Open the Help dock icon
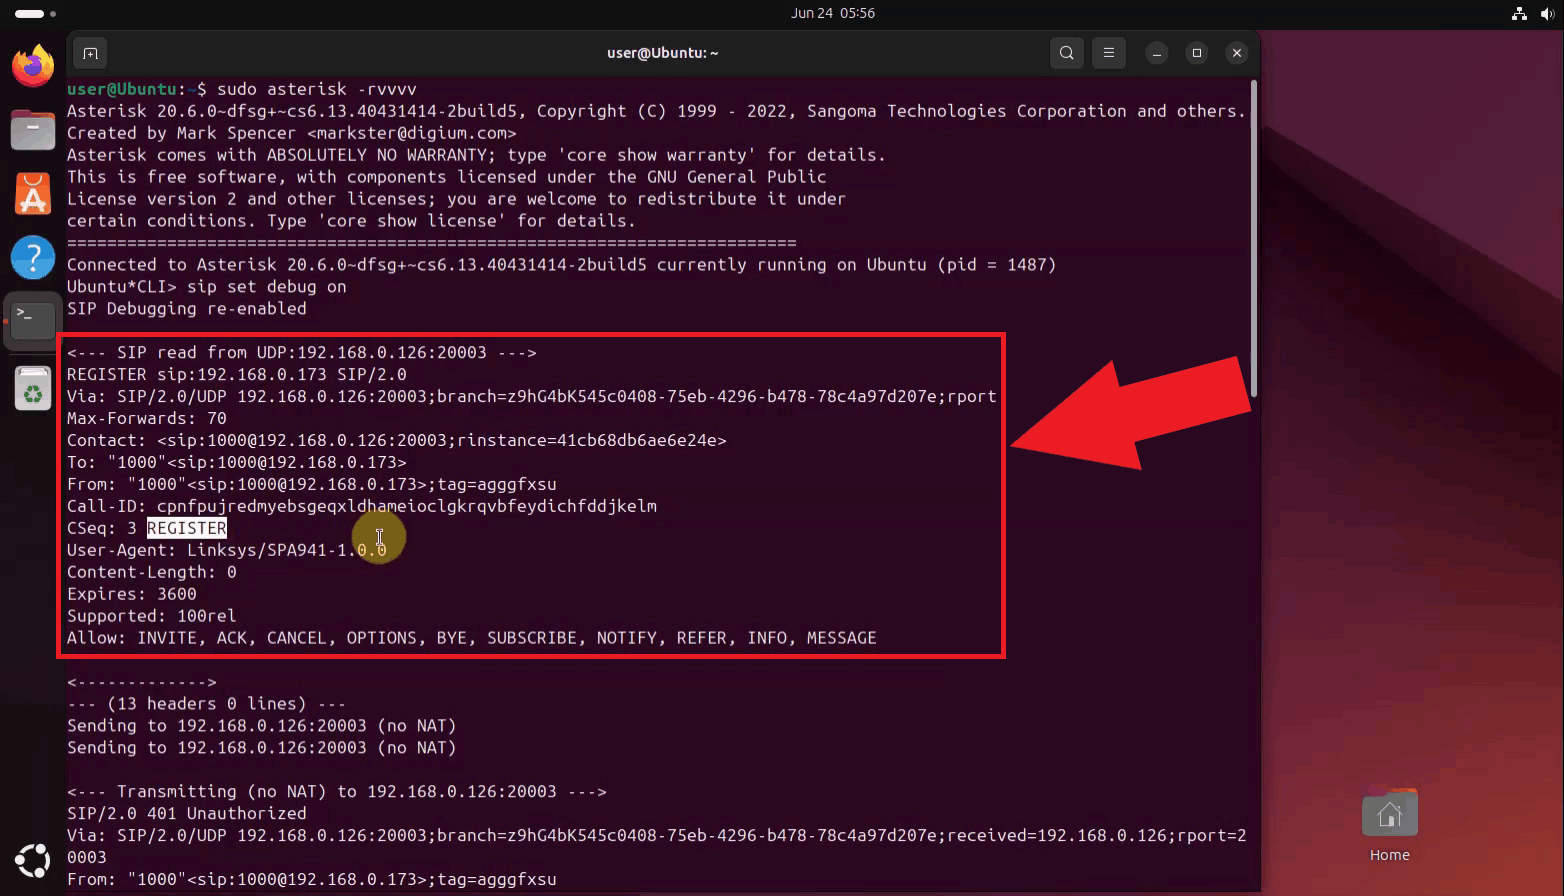 [x=33, y=257]
